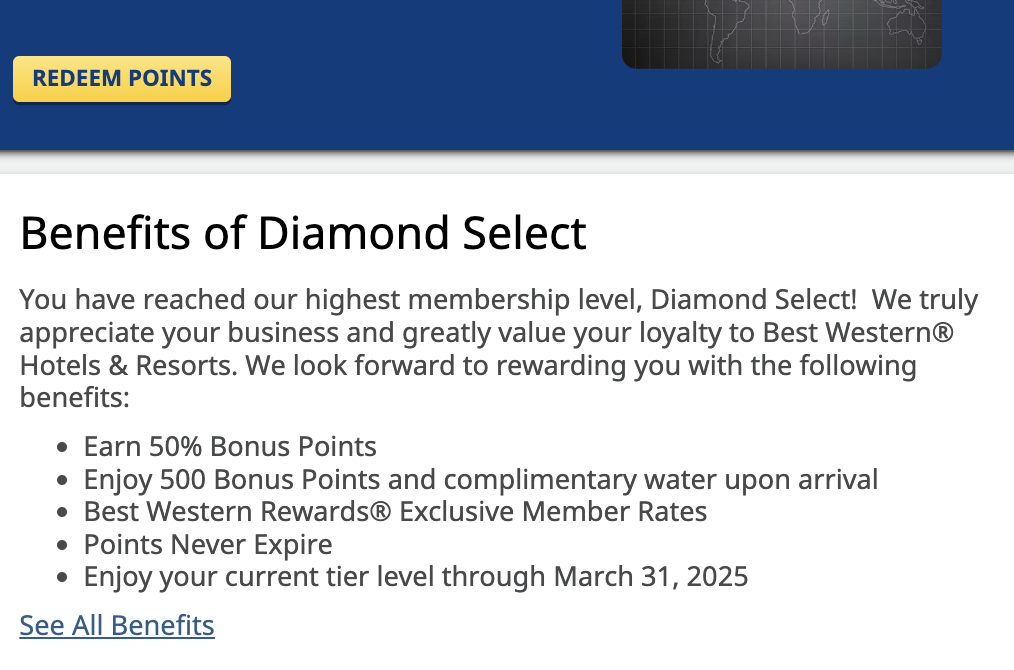Click the March 31, 2025 date text

coord(650,577)
